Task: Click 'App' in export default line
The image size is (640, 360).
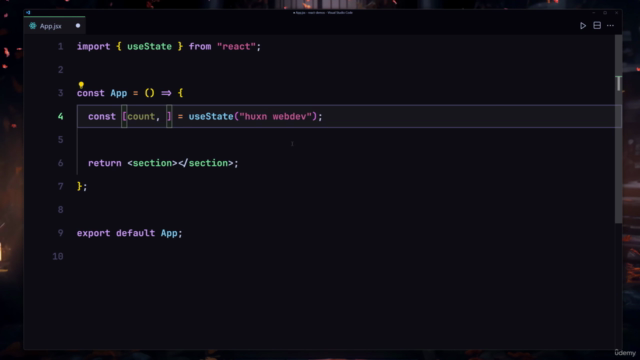Action: click(x=169, y=233)
